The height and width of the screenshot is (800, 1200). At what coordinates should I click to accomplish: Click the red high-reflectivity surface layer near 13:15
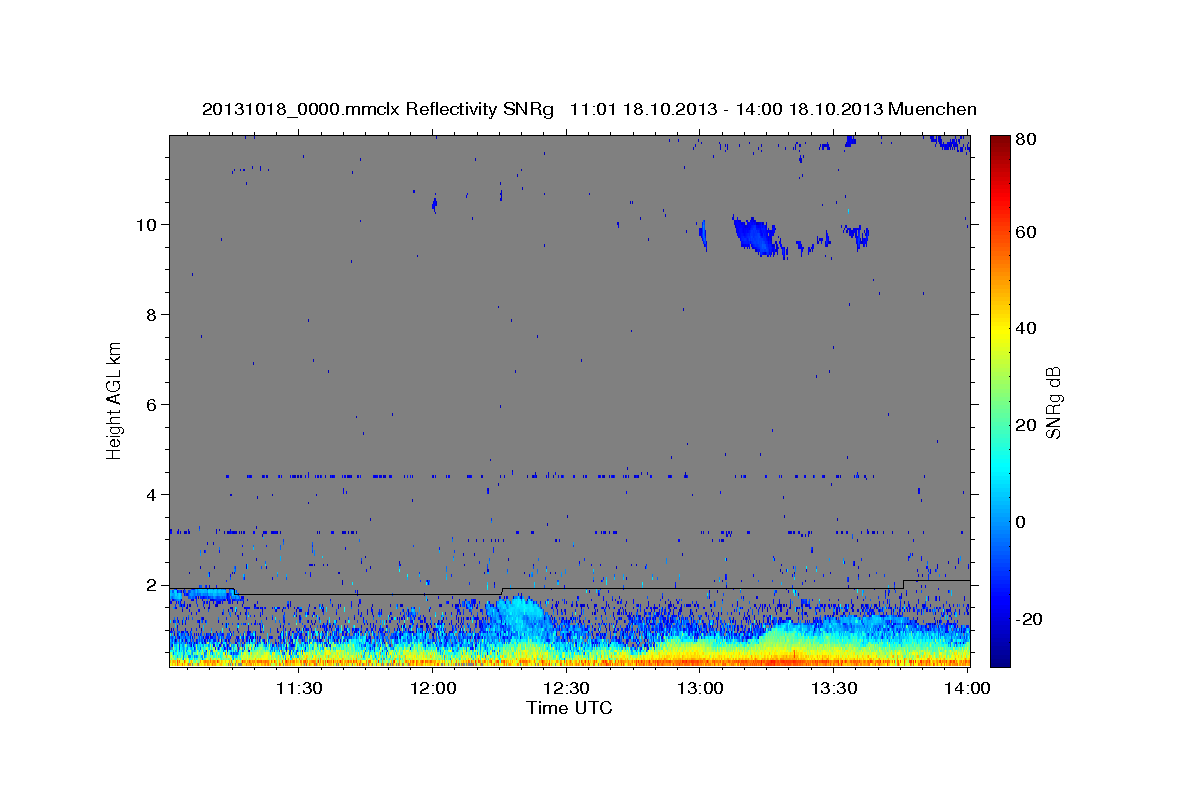click(x=775, y=661)
